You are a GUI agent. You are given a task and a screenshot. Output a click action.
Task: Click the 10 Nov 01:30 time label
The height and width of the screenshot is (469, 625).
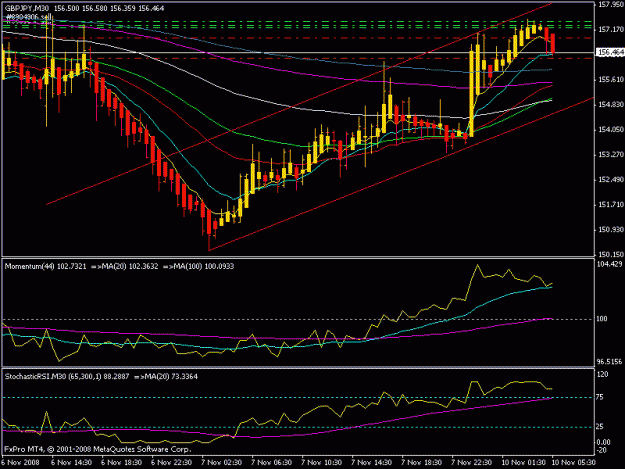(x=523, y=463)
